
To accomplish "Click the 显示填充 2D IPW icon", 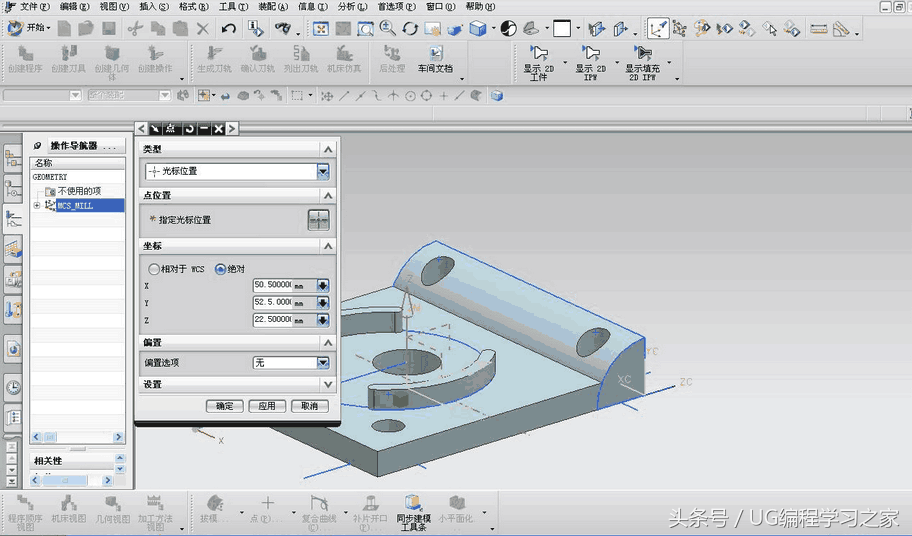I will [x=642, y=62].
